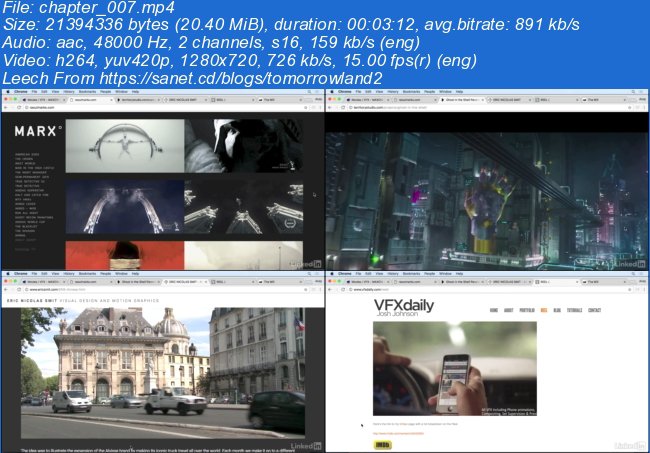Open the Marx thumbnail of the dark hooded figure
The width and height of the screenshot is (650, 453).
pyautogui.click(x=244, y=146)
